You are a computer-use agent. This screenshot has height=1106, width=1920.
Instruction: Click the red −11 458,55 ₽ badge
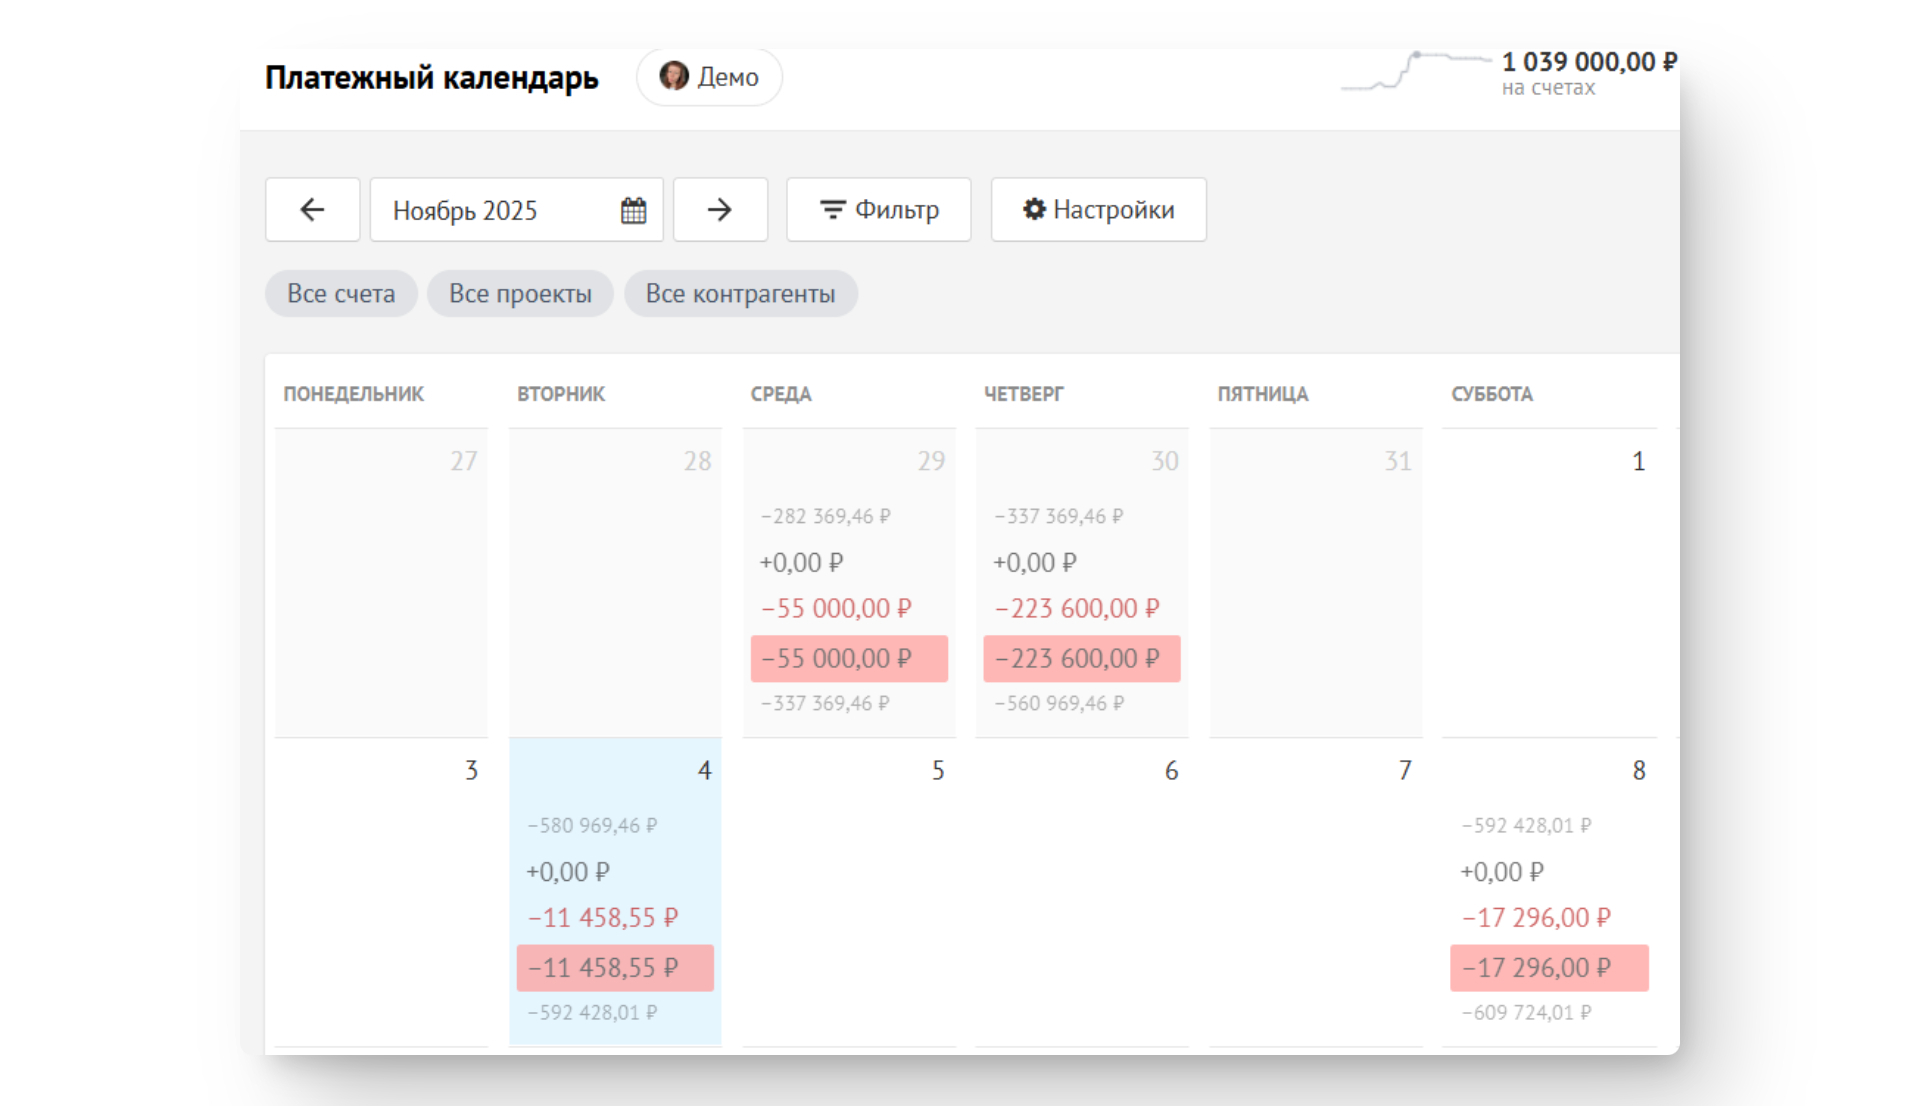coord(615,968)
